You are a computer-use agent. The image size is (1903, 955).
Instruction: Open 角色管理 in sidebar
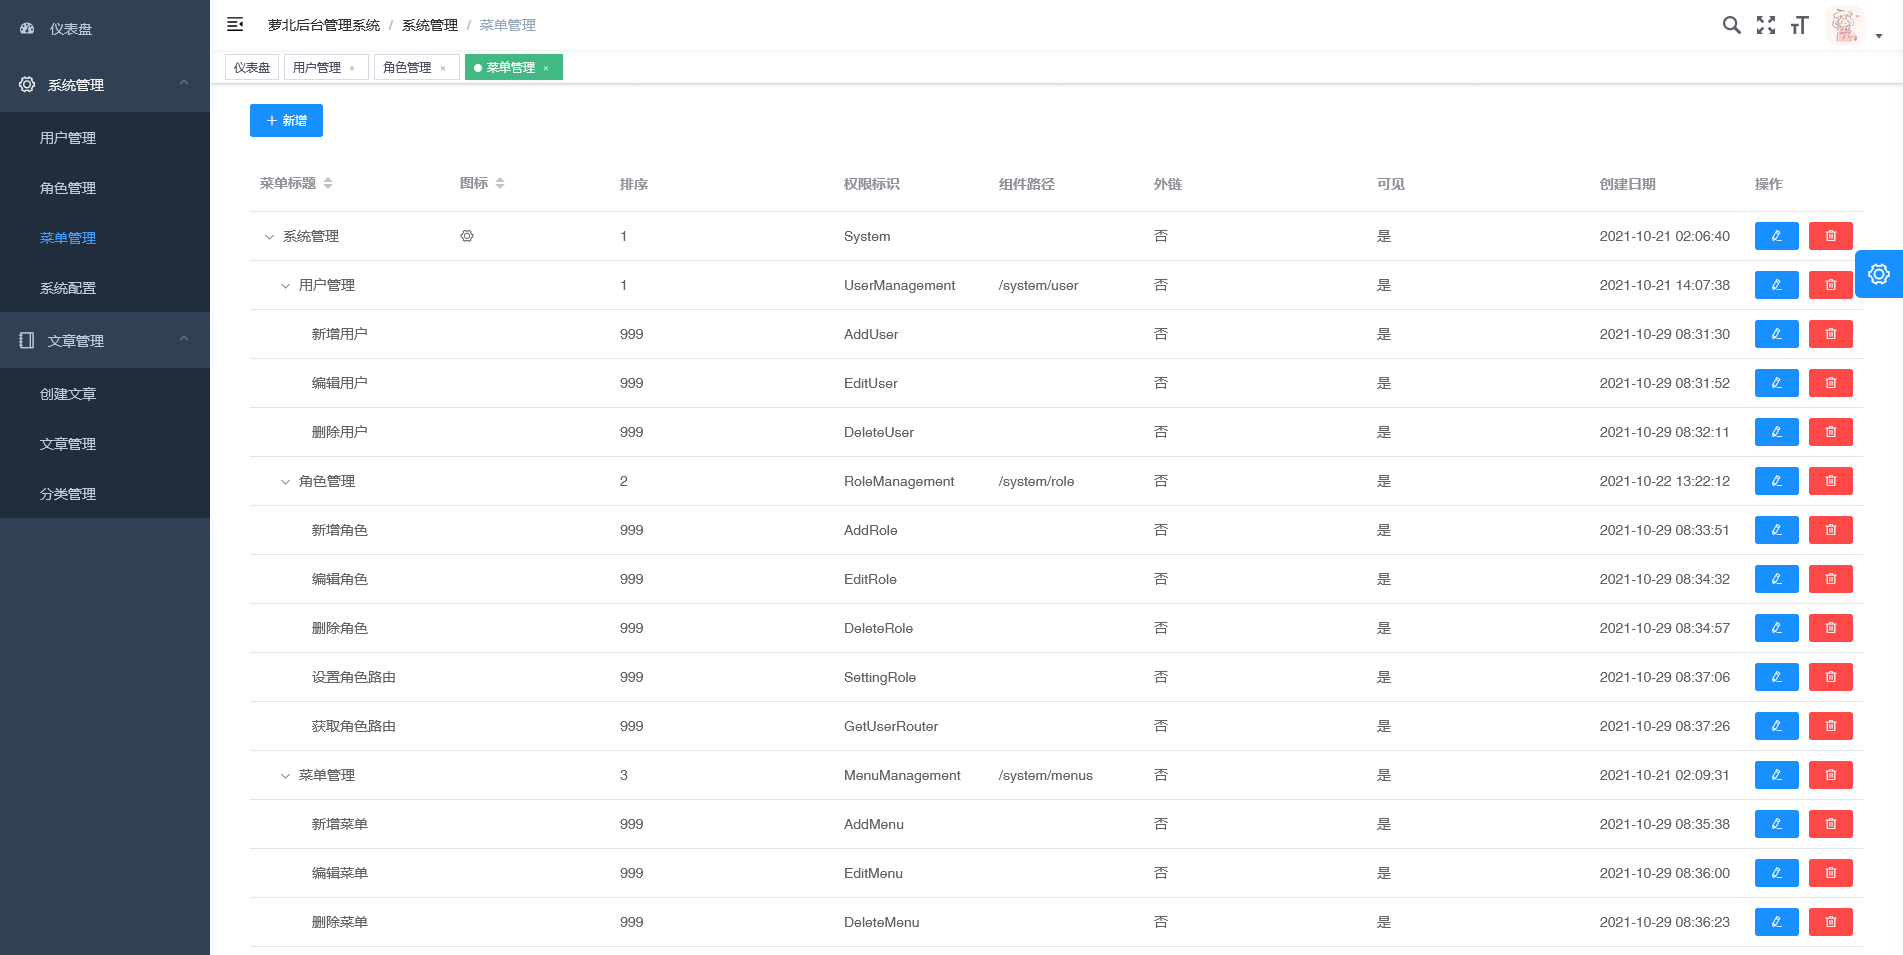pyautogui.click(x=105, y=188)
